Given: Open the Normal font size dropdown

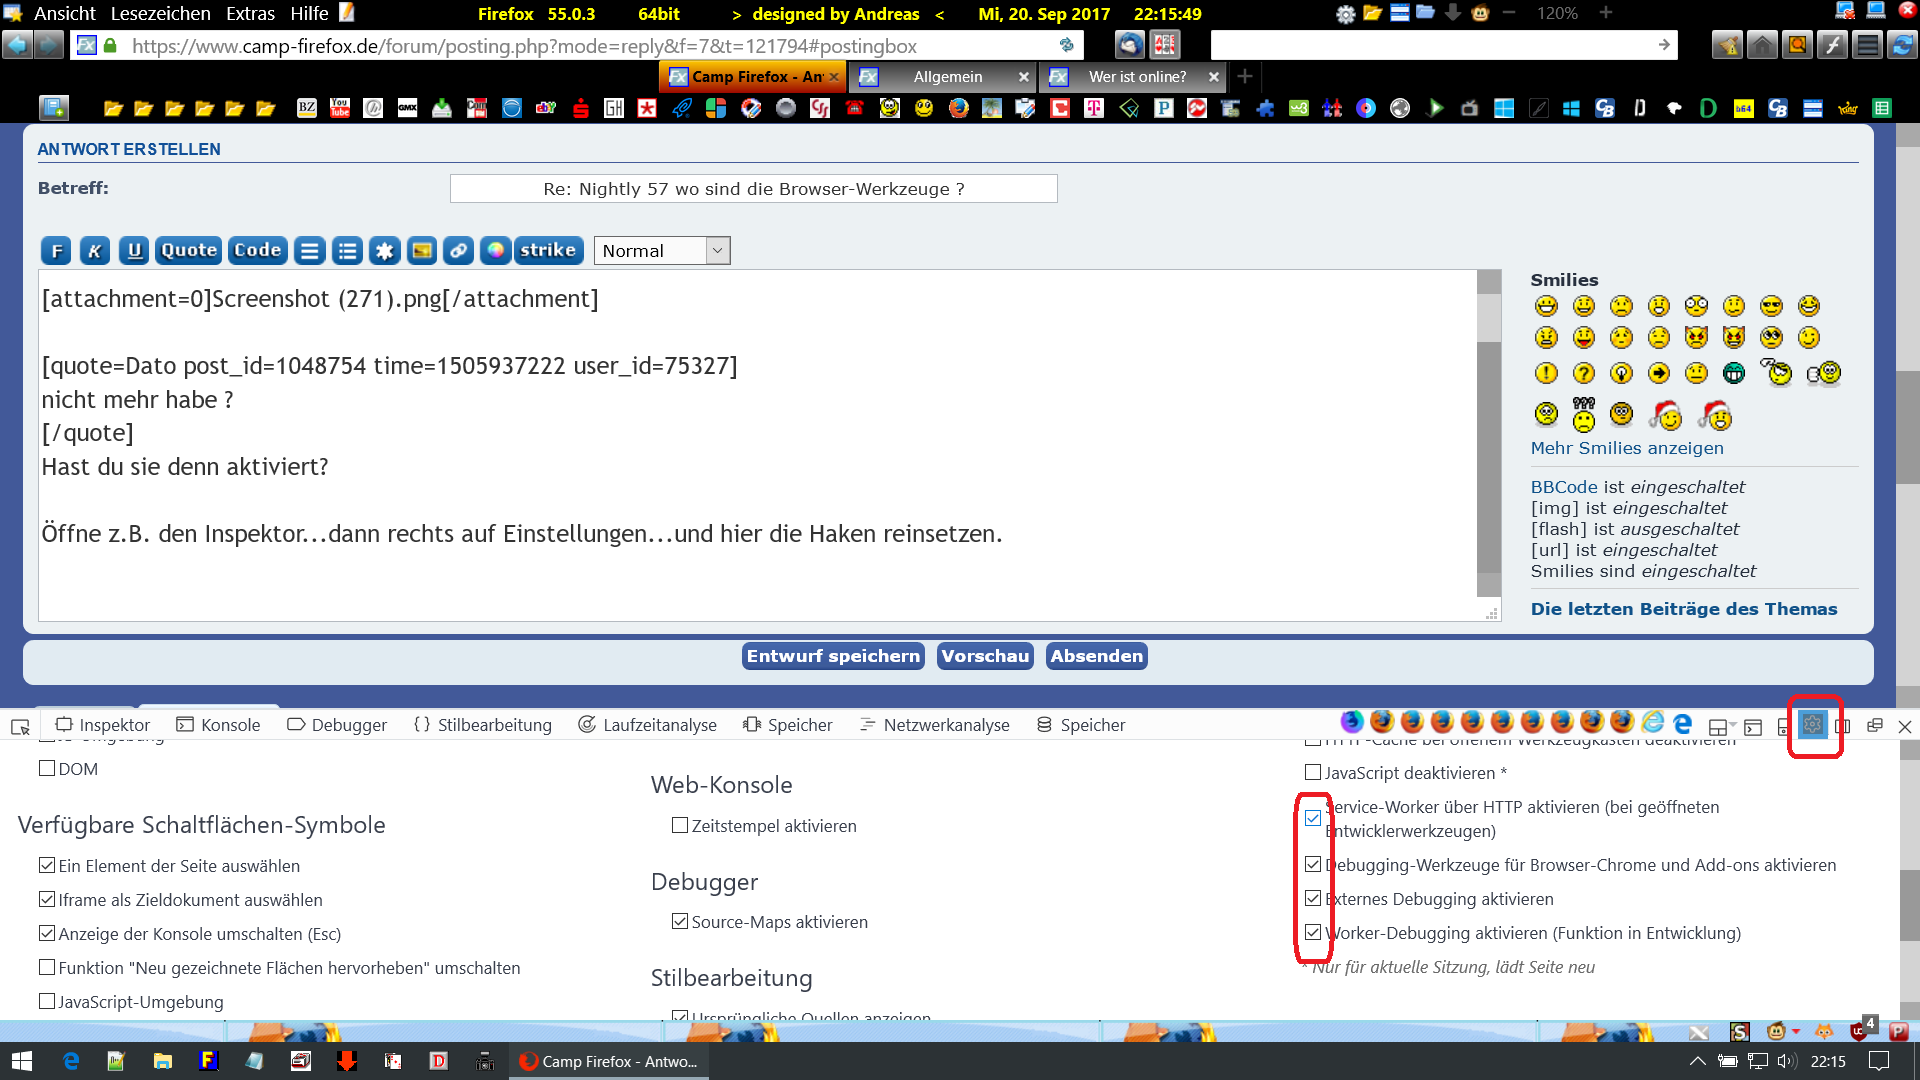Looking at the screenshot, I should [x=662, y=251].
